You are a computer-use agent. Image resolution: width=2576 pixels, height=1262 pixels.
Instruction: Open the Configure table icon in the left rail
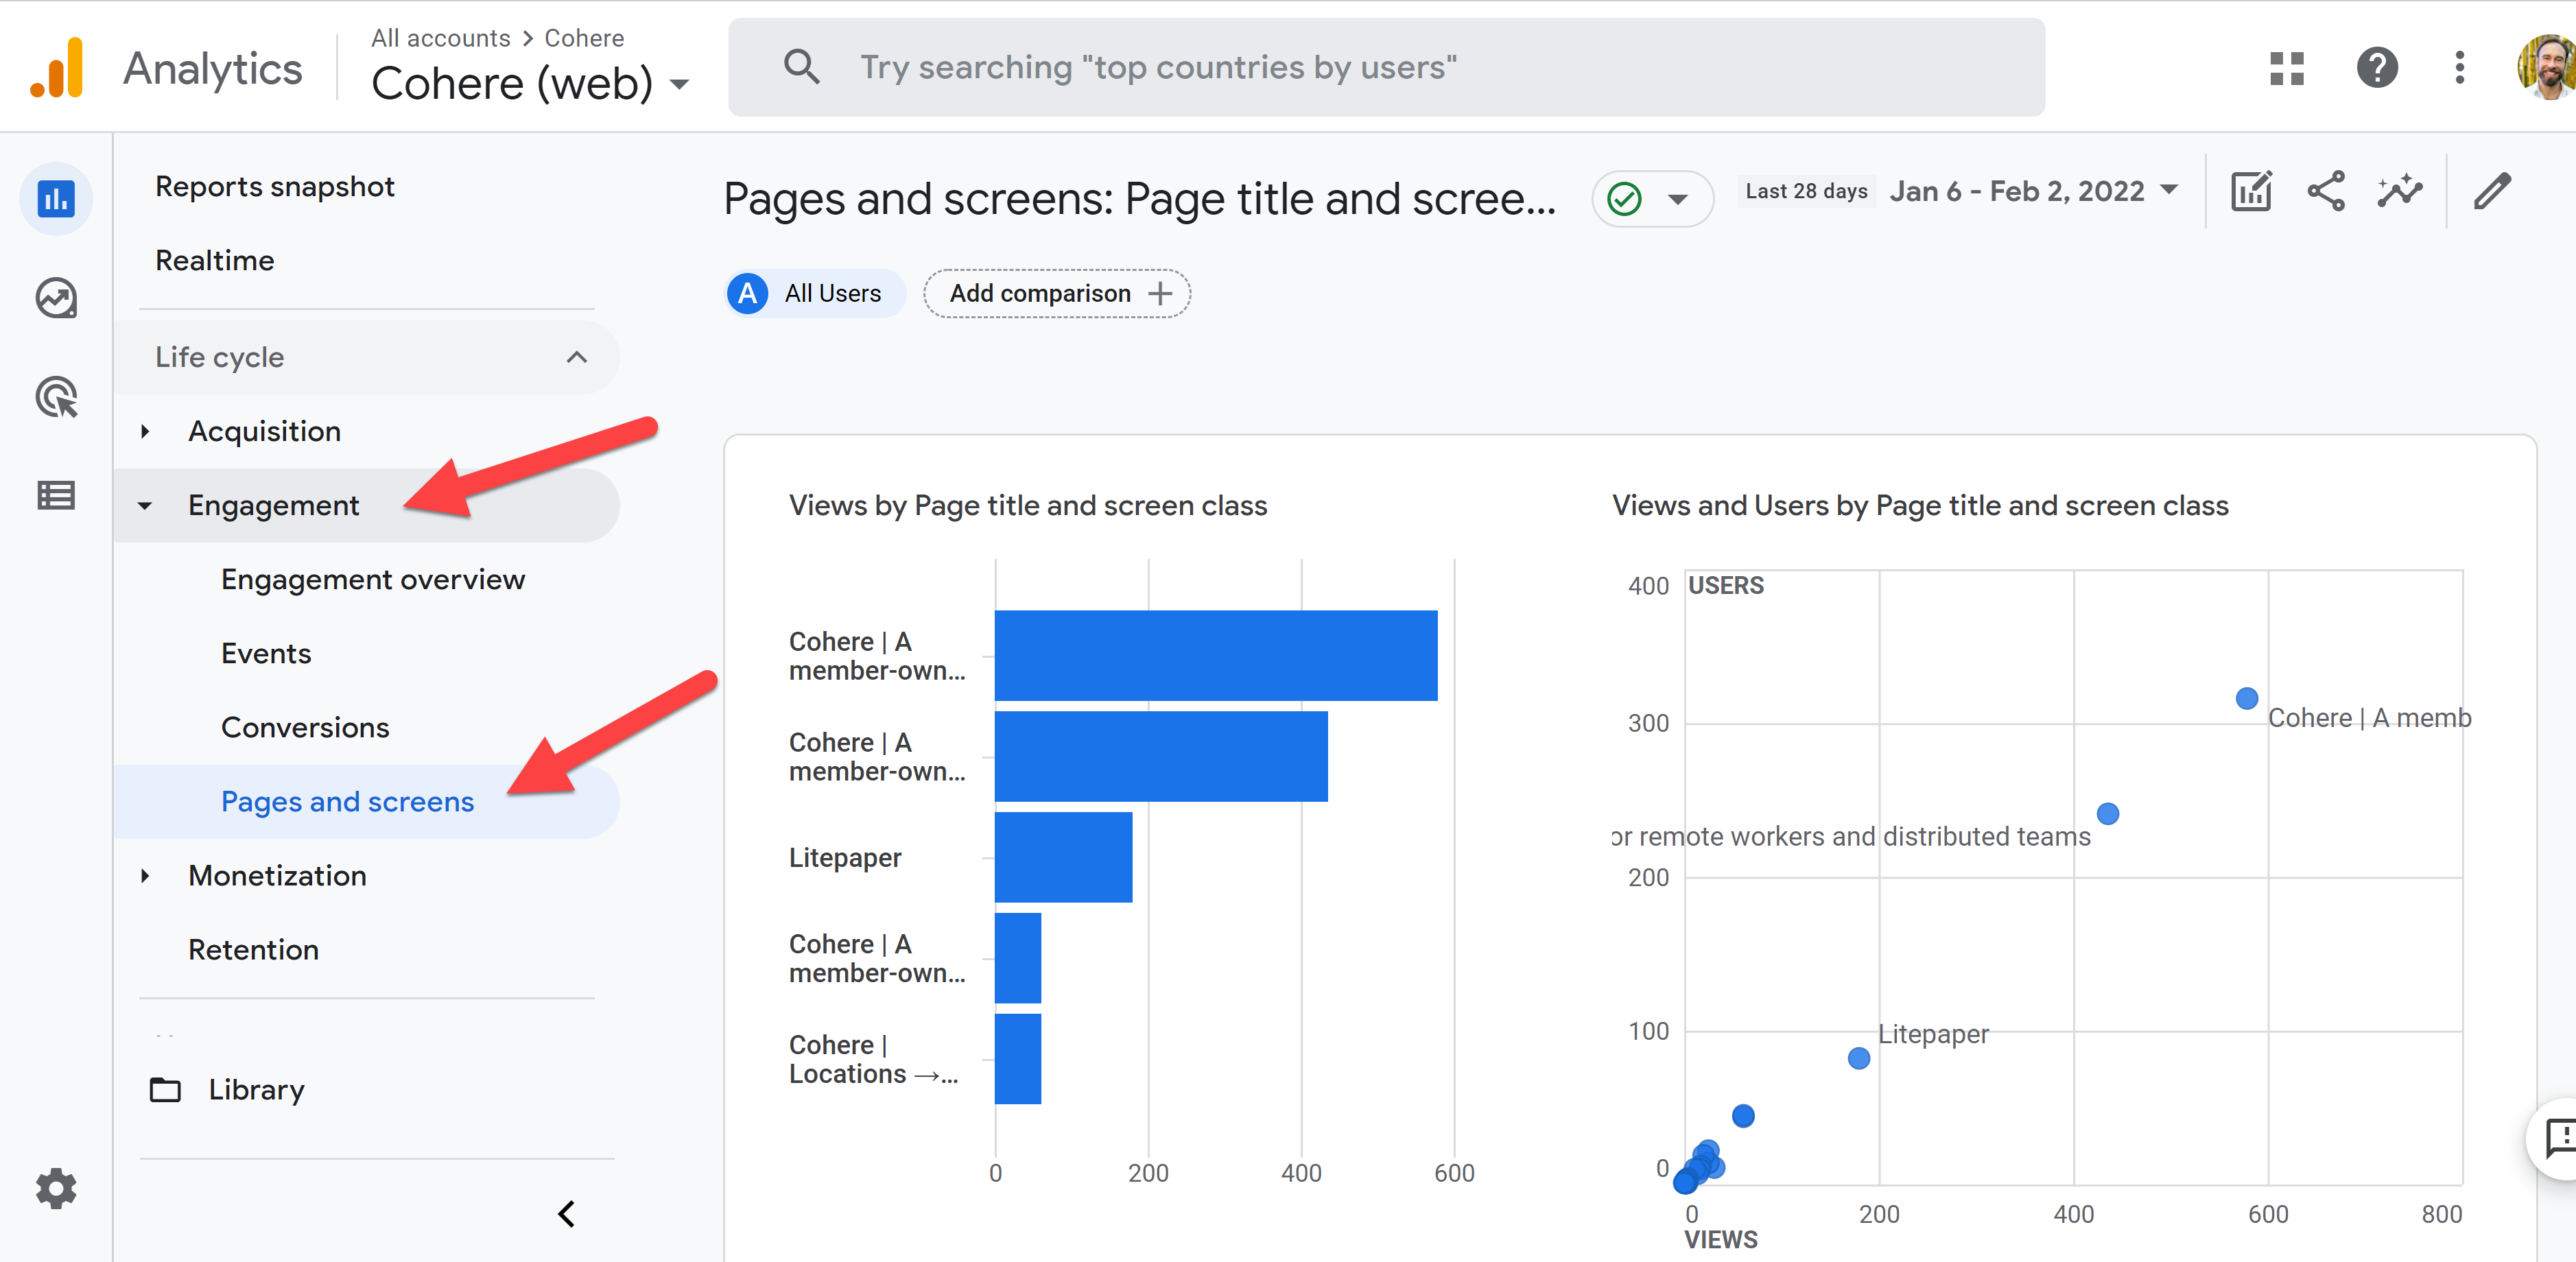coord(56,495)
